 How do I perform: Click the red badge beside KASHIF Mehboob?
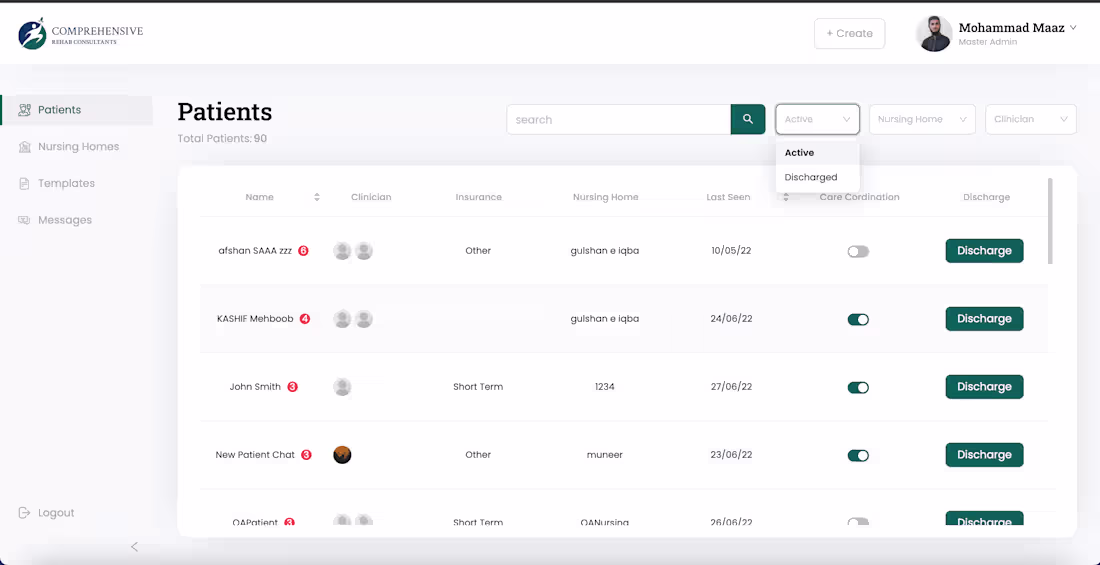pos(304,319)
